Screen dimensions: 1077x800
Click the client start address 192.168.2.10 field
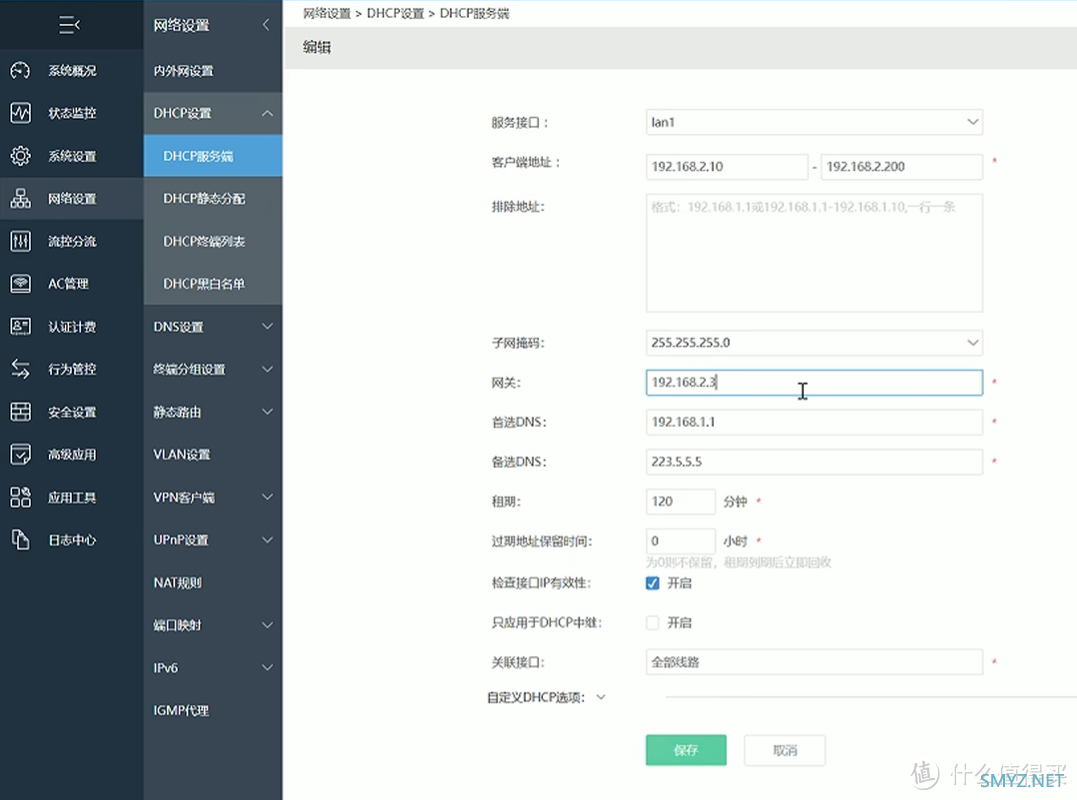click(727, 166)
